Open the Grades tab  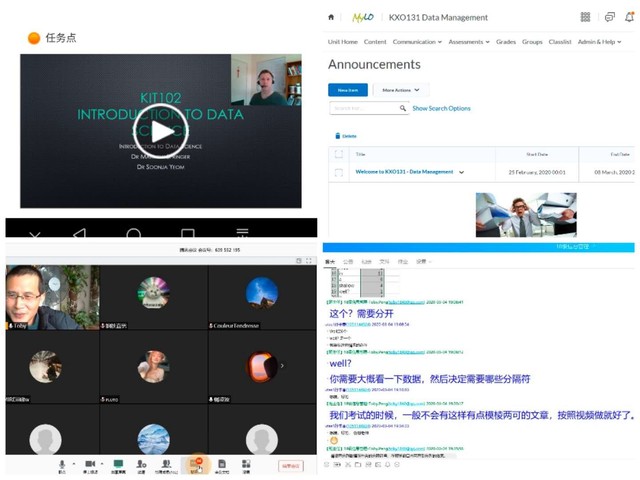(x=506, y=42)
